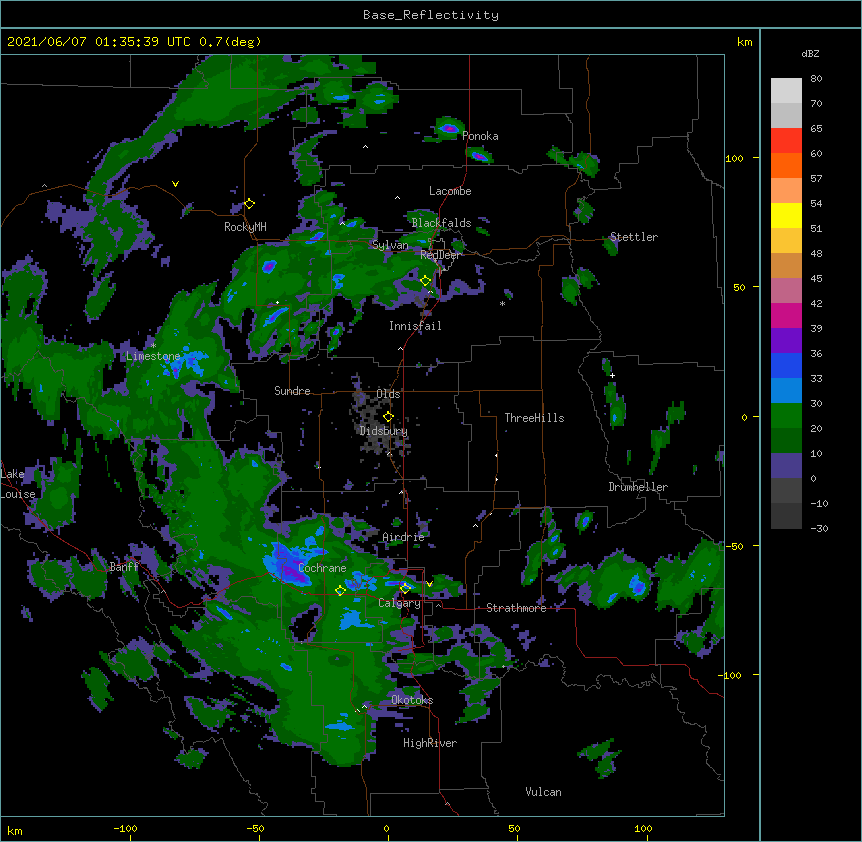Viewport: 862px width, 842px height.
Task: Click the -100 tick on the bottom axis
Action: click(x=126, y=828)
